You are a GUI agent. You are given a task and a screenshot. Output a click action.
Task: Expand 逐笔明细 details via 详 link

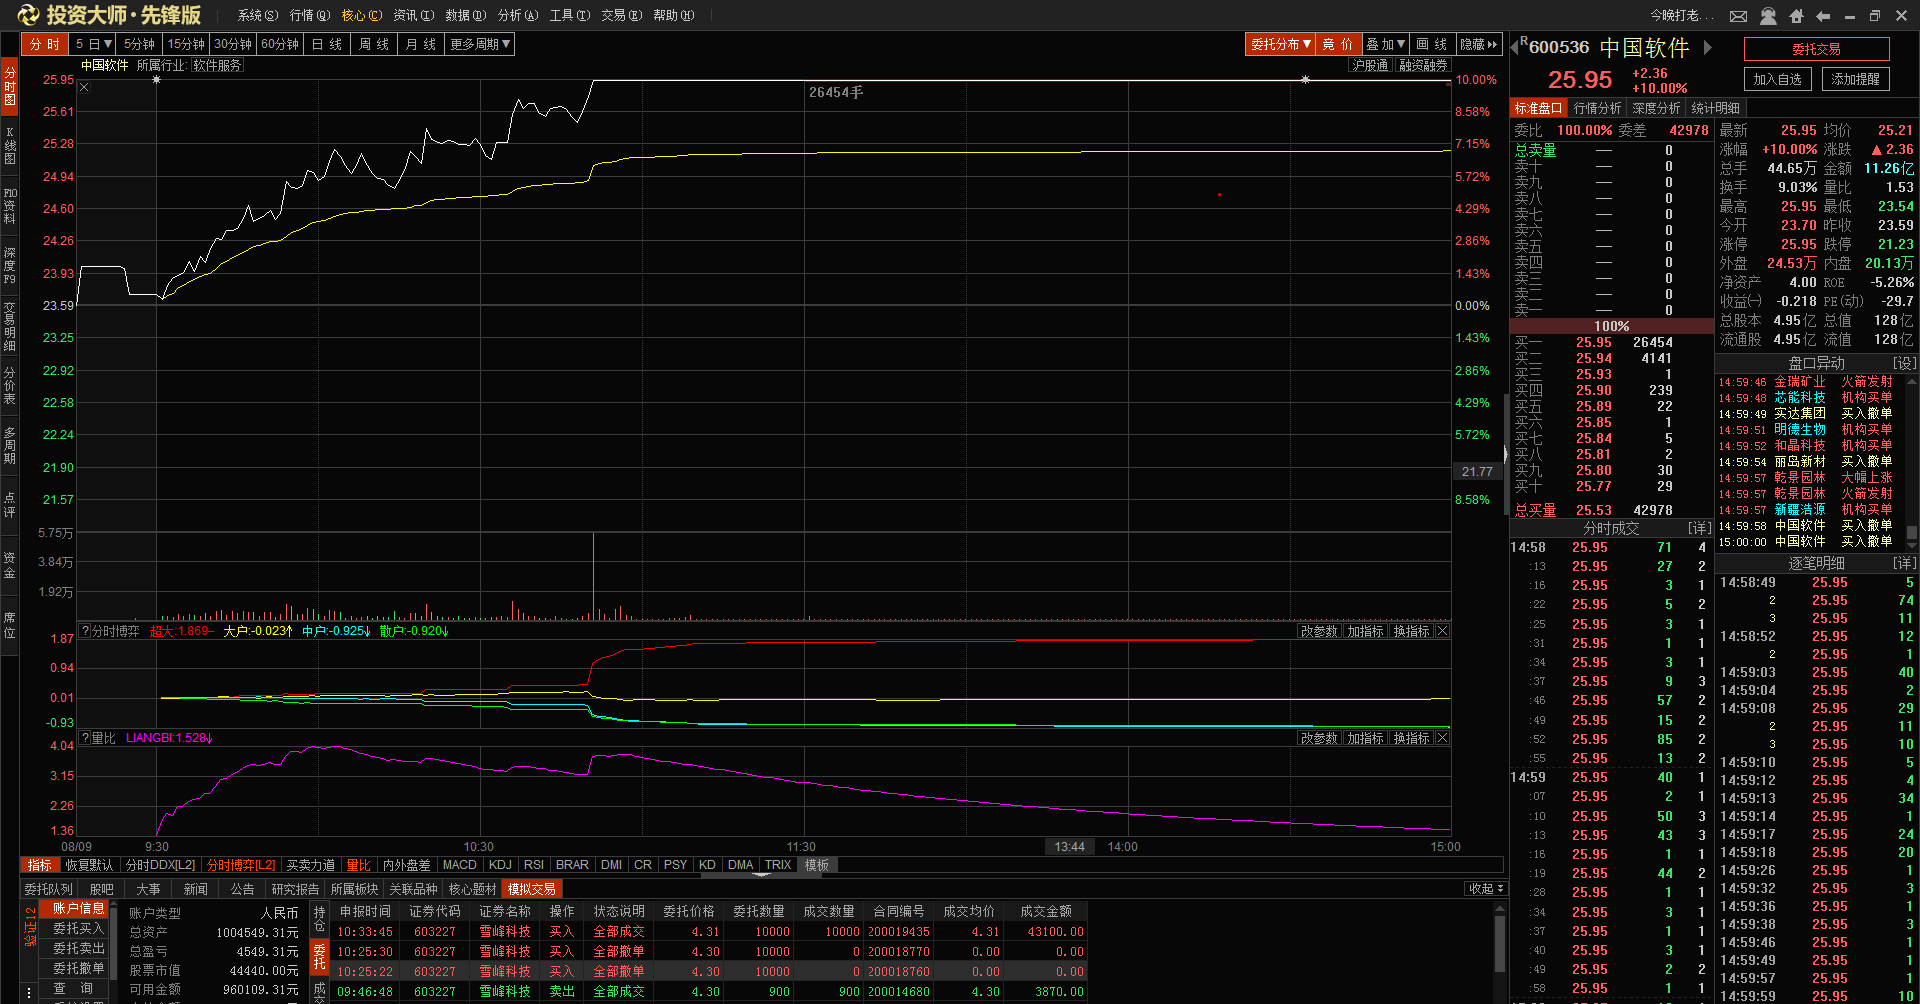tap(1904, 564)
